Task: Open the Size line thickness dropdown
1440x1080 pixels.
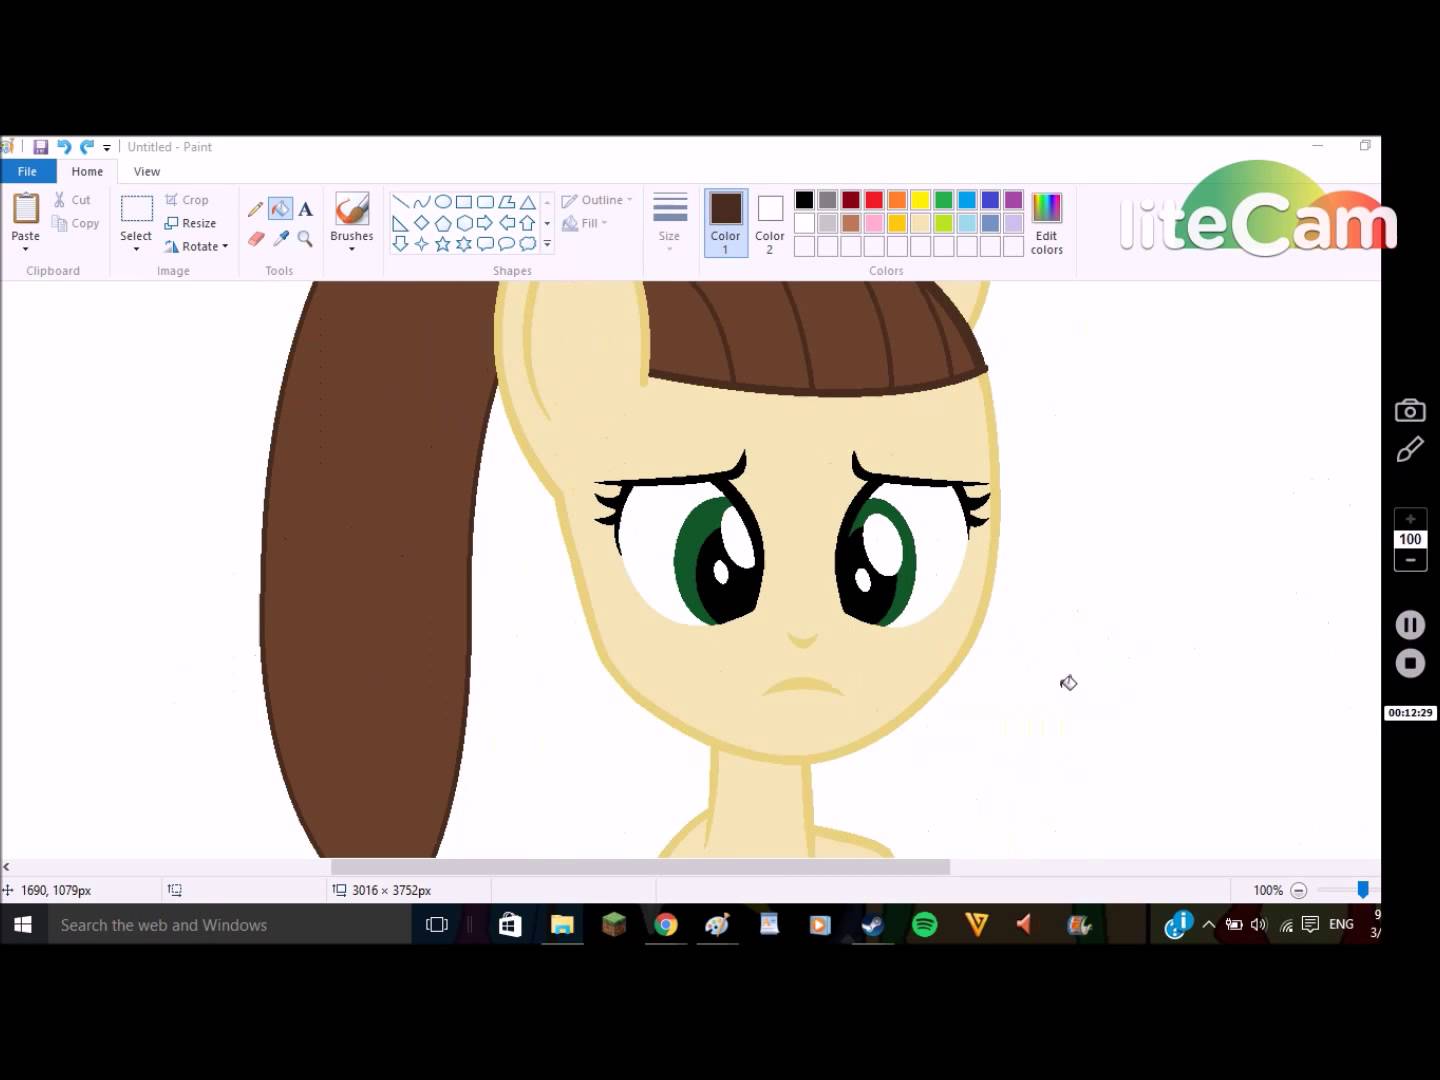Action: point(669,222)
